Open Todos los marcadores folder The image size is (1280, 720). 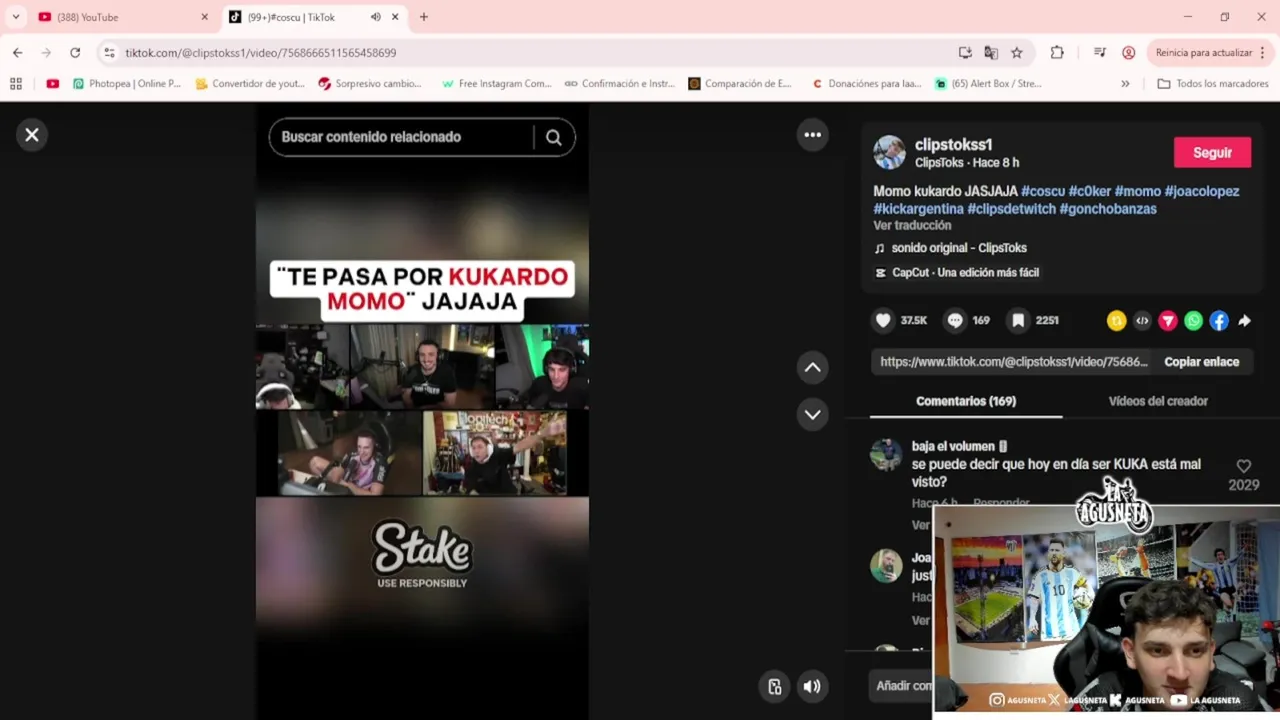1213,84
